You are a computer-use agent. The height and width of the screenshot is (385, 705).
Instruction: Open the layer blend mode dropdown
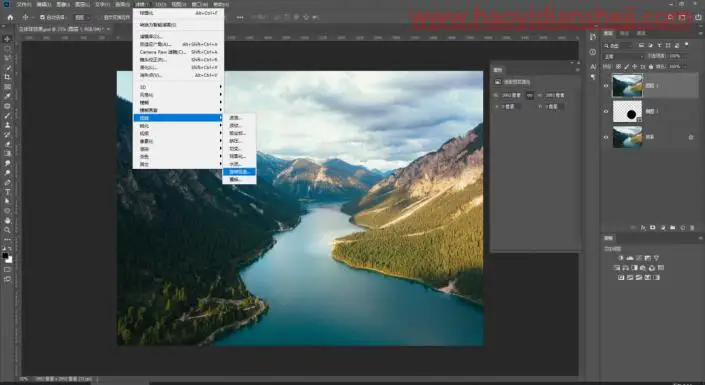623,56
